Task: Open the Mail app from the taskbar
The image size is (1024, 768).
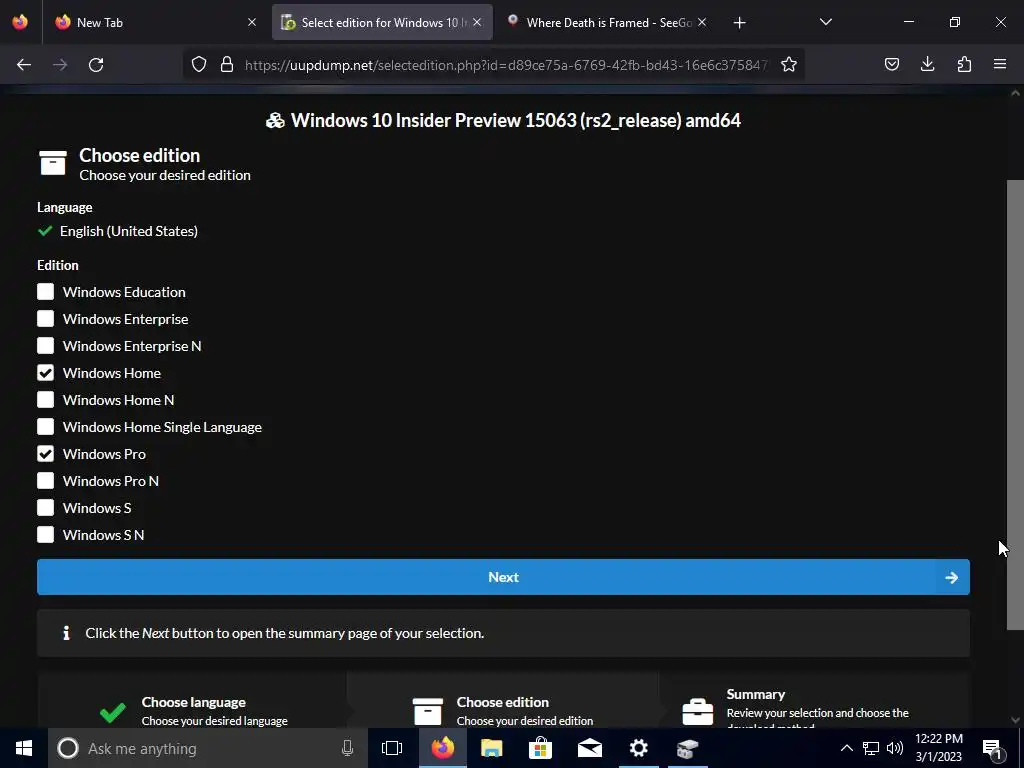Action: tap(590, 748)
